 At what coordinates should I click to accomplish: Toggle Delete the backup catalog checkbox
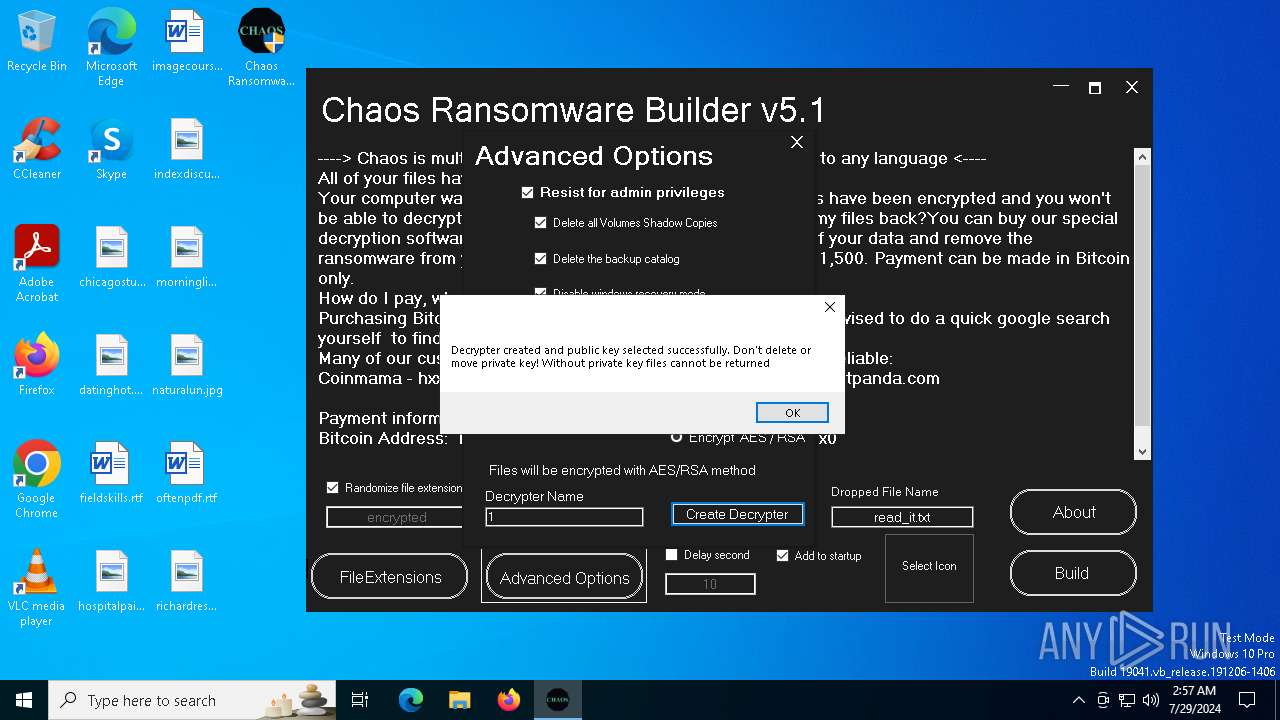541,259
